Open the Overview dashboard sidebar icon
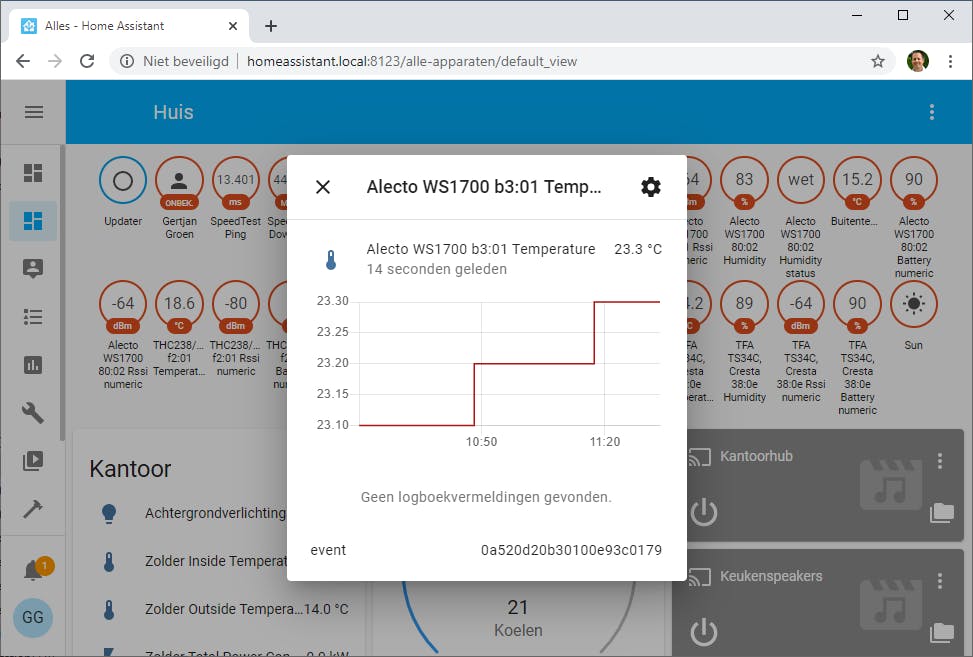Image resolution: width=973 pixels, height=657 pixels. (33, 172)
